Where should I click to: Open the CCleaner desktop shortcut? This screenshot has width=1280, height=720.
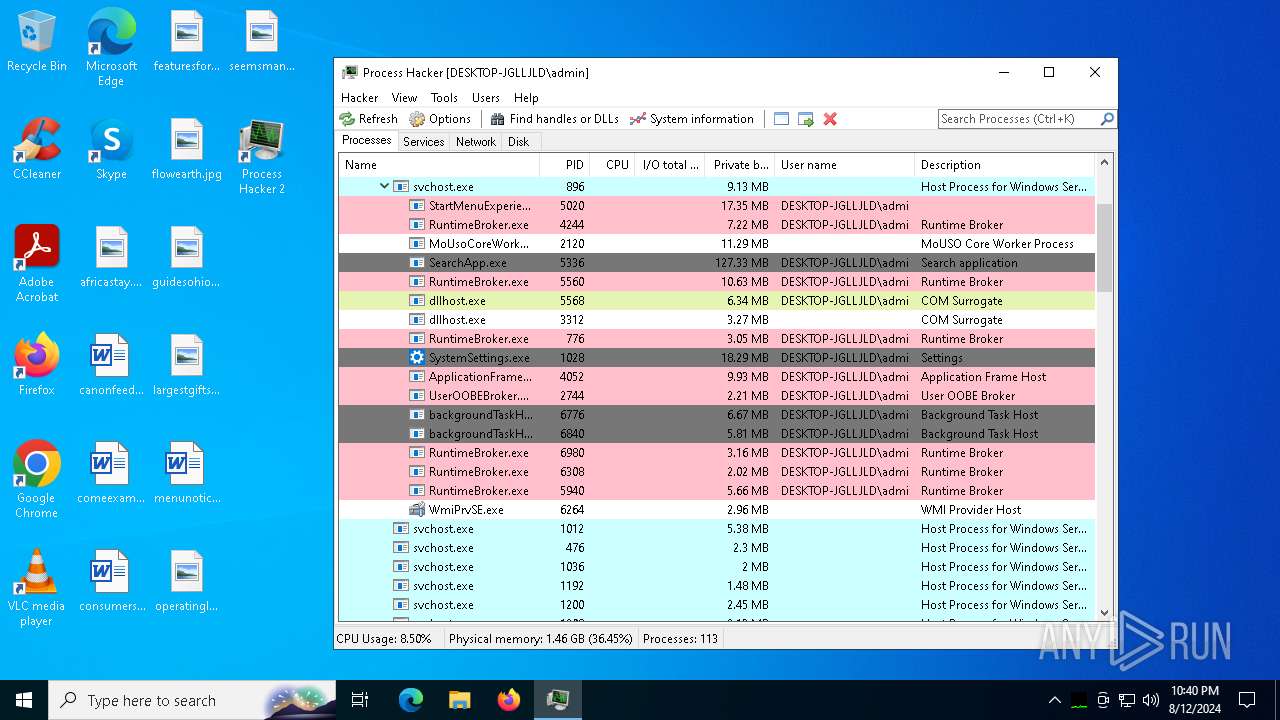(37, 150)
